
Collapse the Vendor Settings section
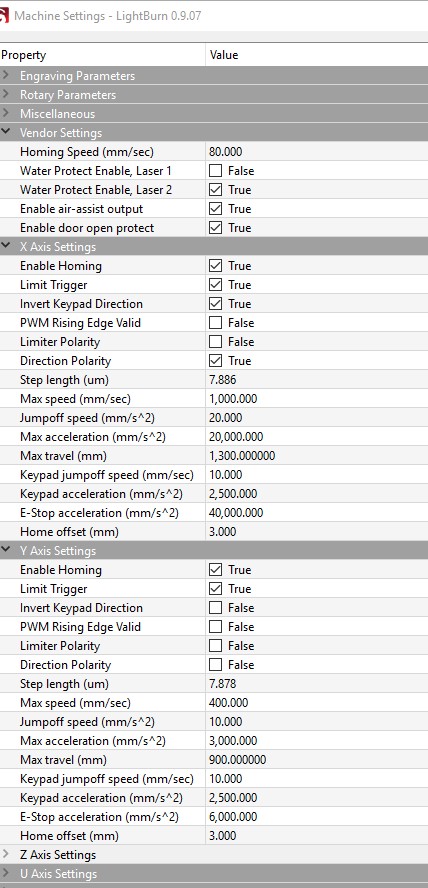click(6, 133)
